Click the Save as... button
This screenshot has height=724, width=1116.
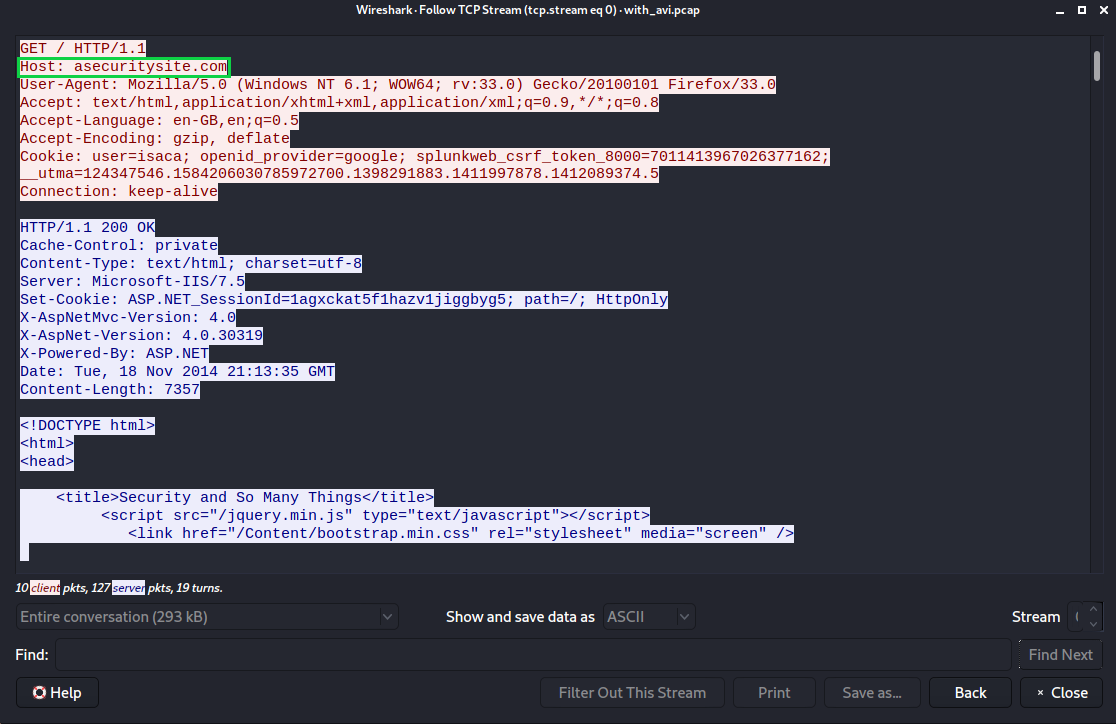click(872, 693)
